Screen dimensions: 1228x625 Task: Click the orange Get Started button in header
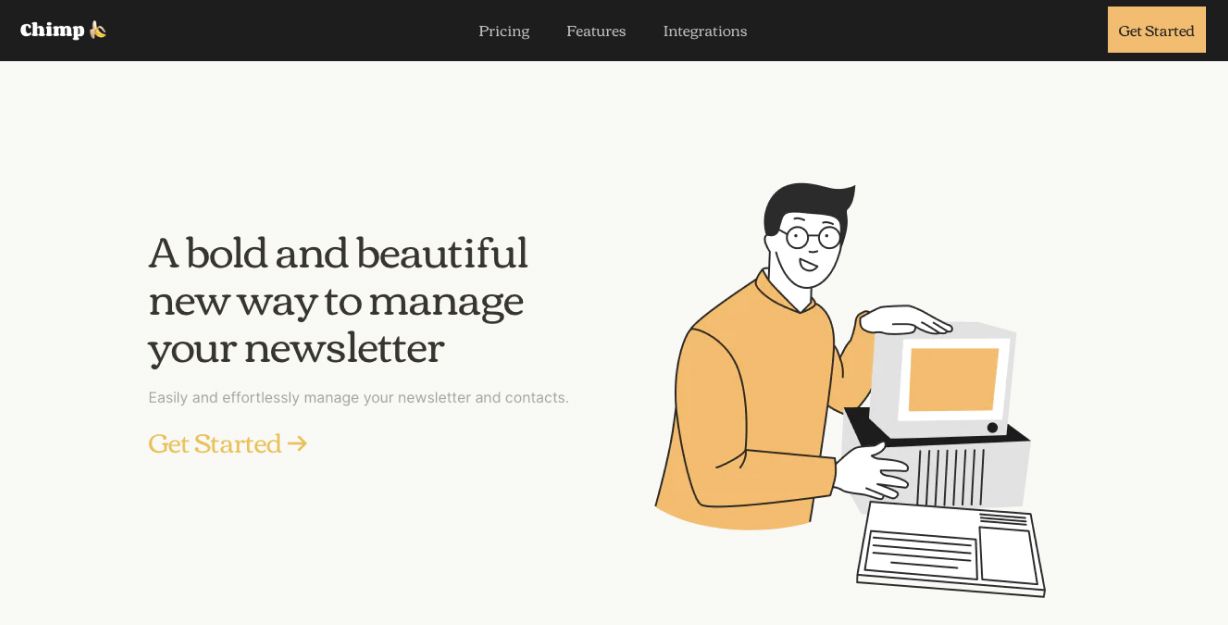coord(1156,30)
